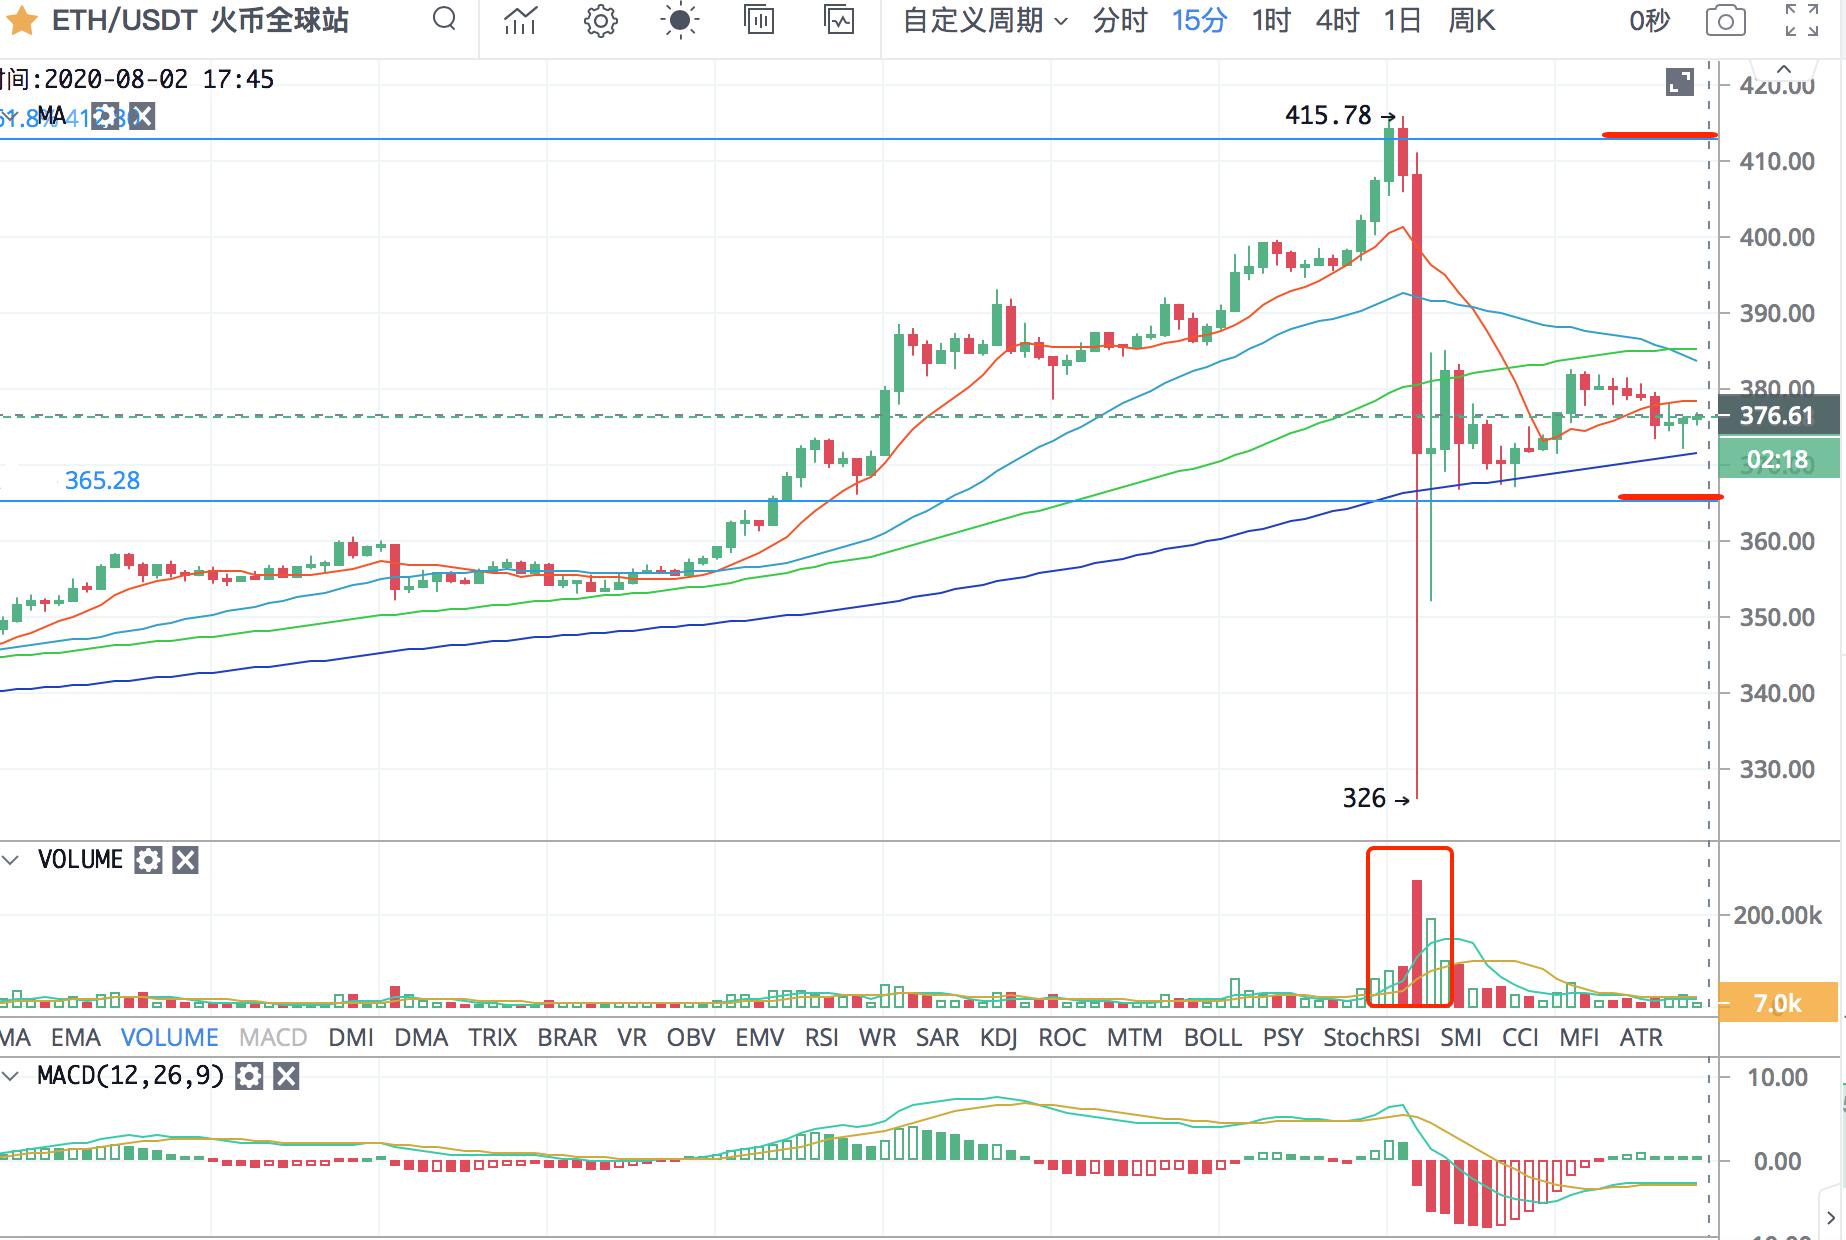Remove the MA indicator with X

pos(142,117)
